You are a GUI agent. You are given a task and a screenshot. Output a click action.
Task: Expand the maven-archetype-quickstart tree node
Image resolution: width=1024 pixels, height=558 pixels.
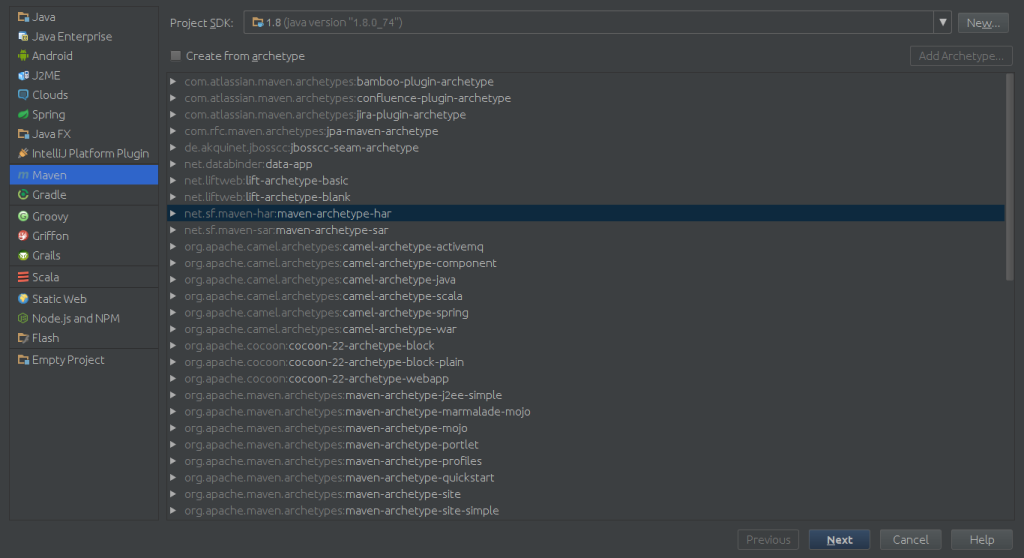coord(174,478)
